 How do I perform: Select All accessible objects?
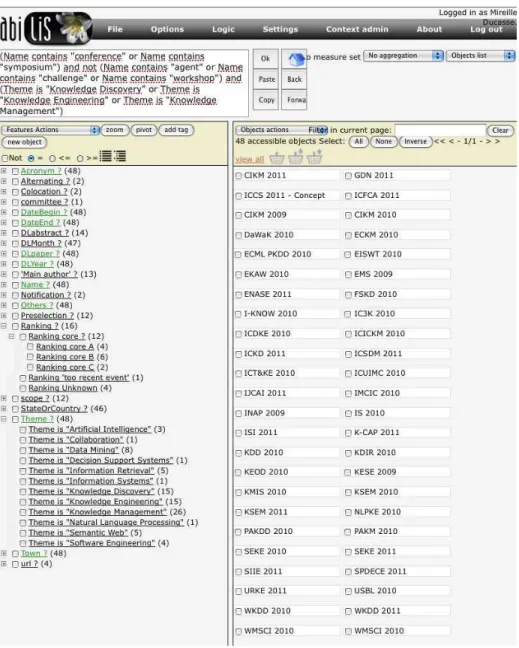(358, 141)
